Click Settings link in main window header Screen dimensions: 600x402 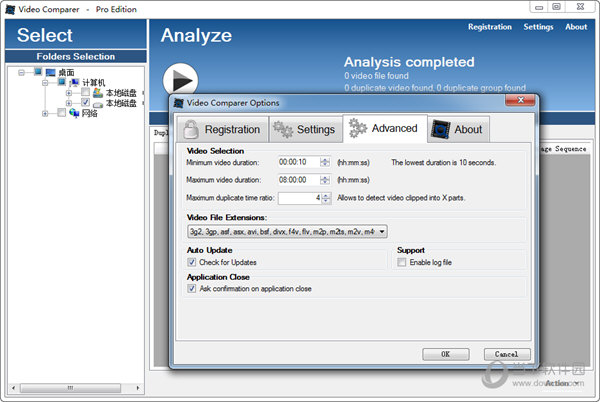538,27
